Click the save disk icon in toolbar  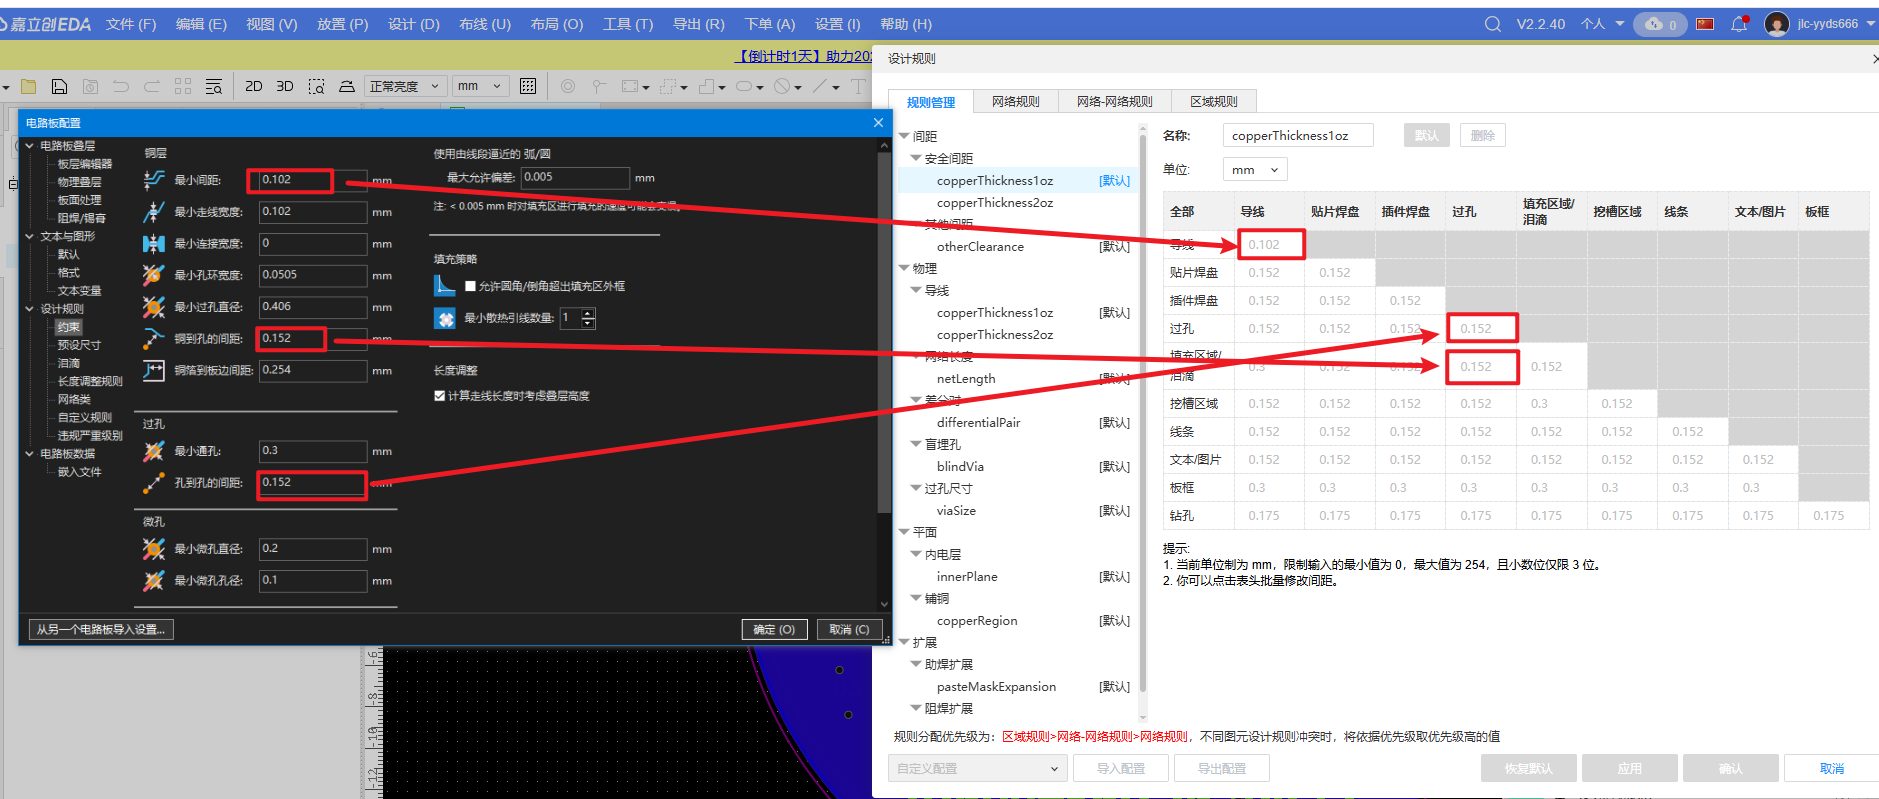click(x=59, y=87)
